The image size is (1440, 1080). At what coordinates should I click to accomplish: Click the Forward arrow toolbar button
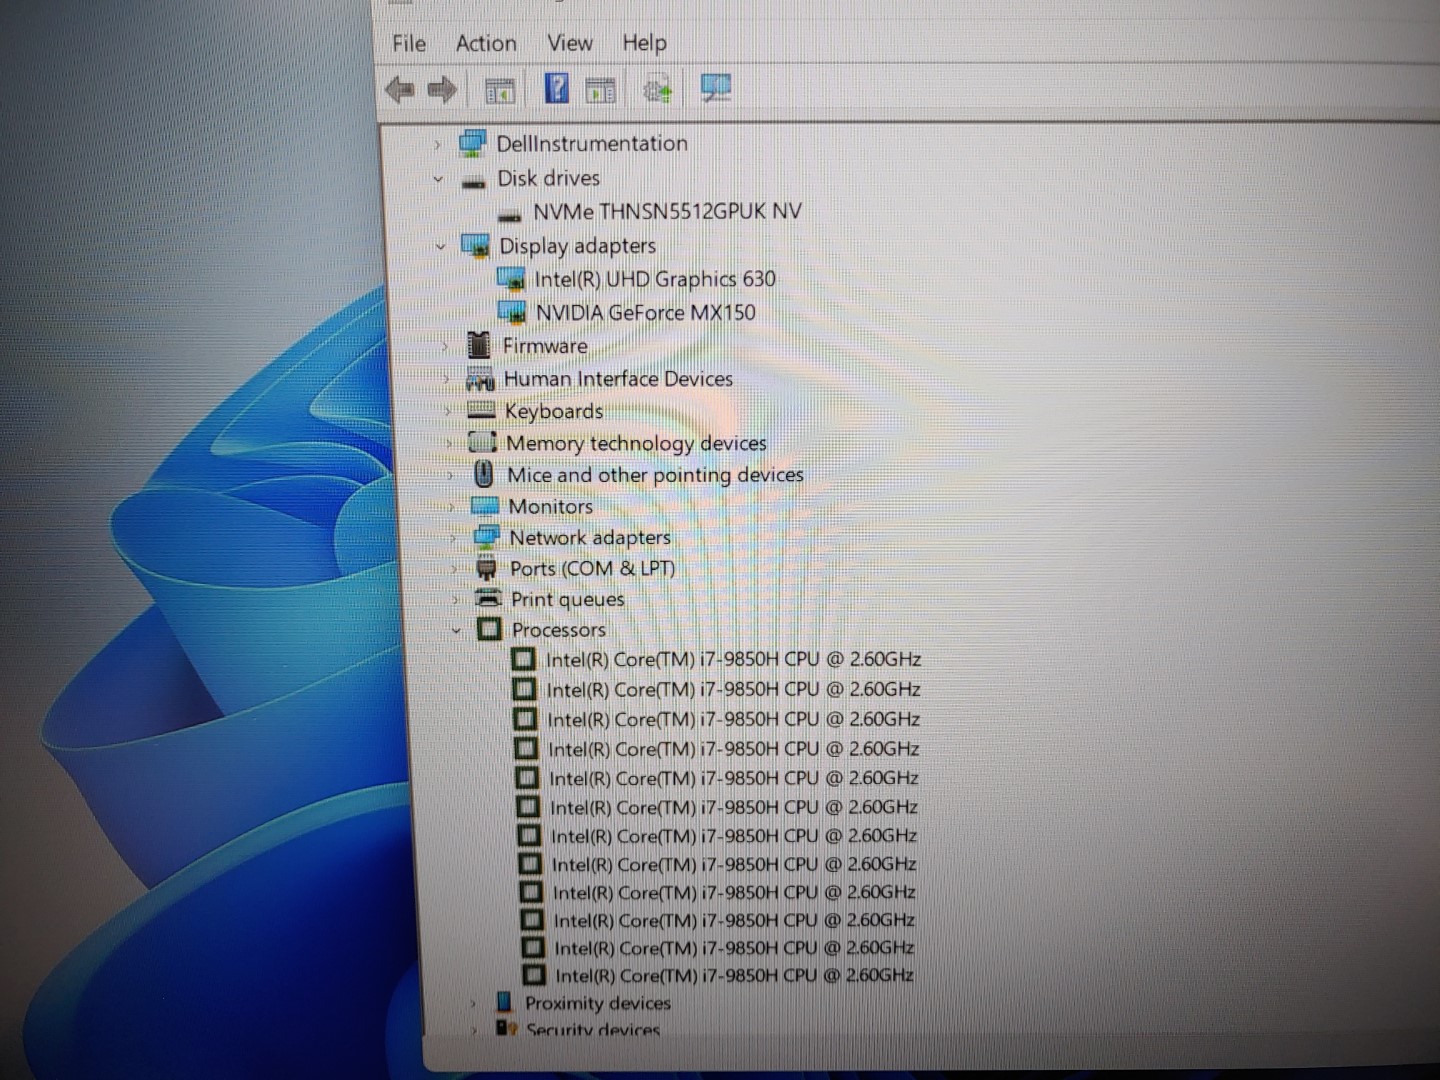click(441, 90)
